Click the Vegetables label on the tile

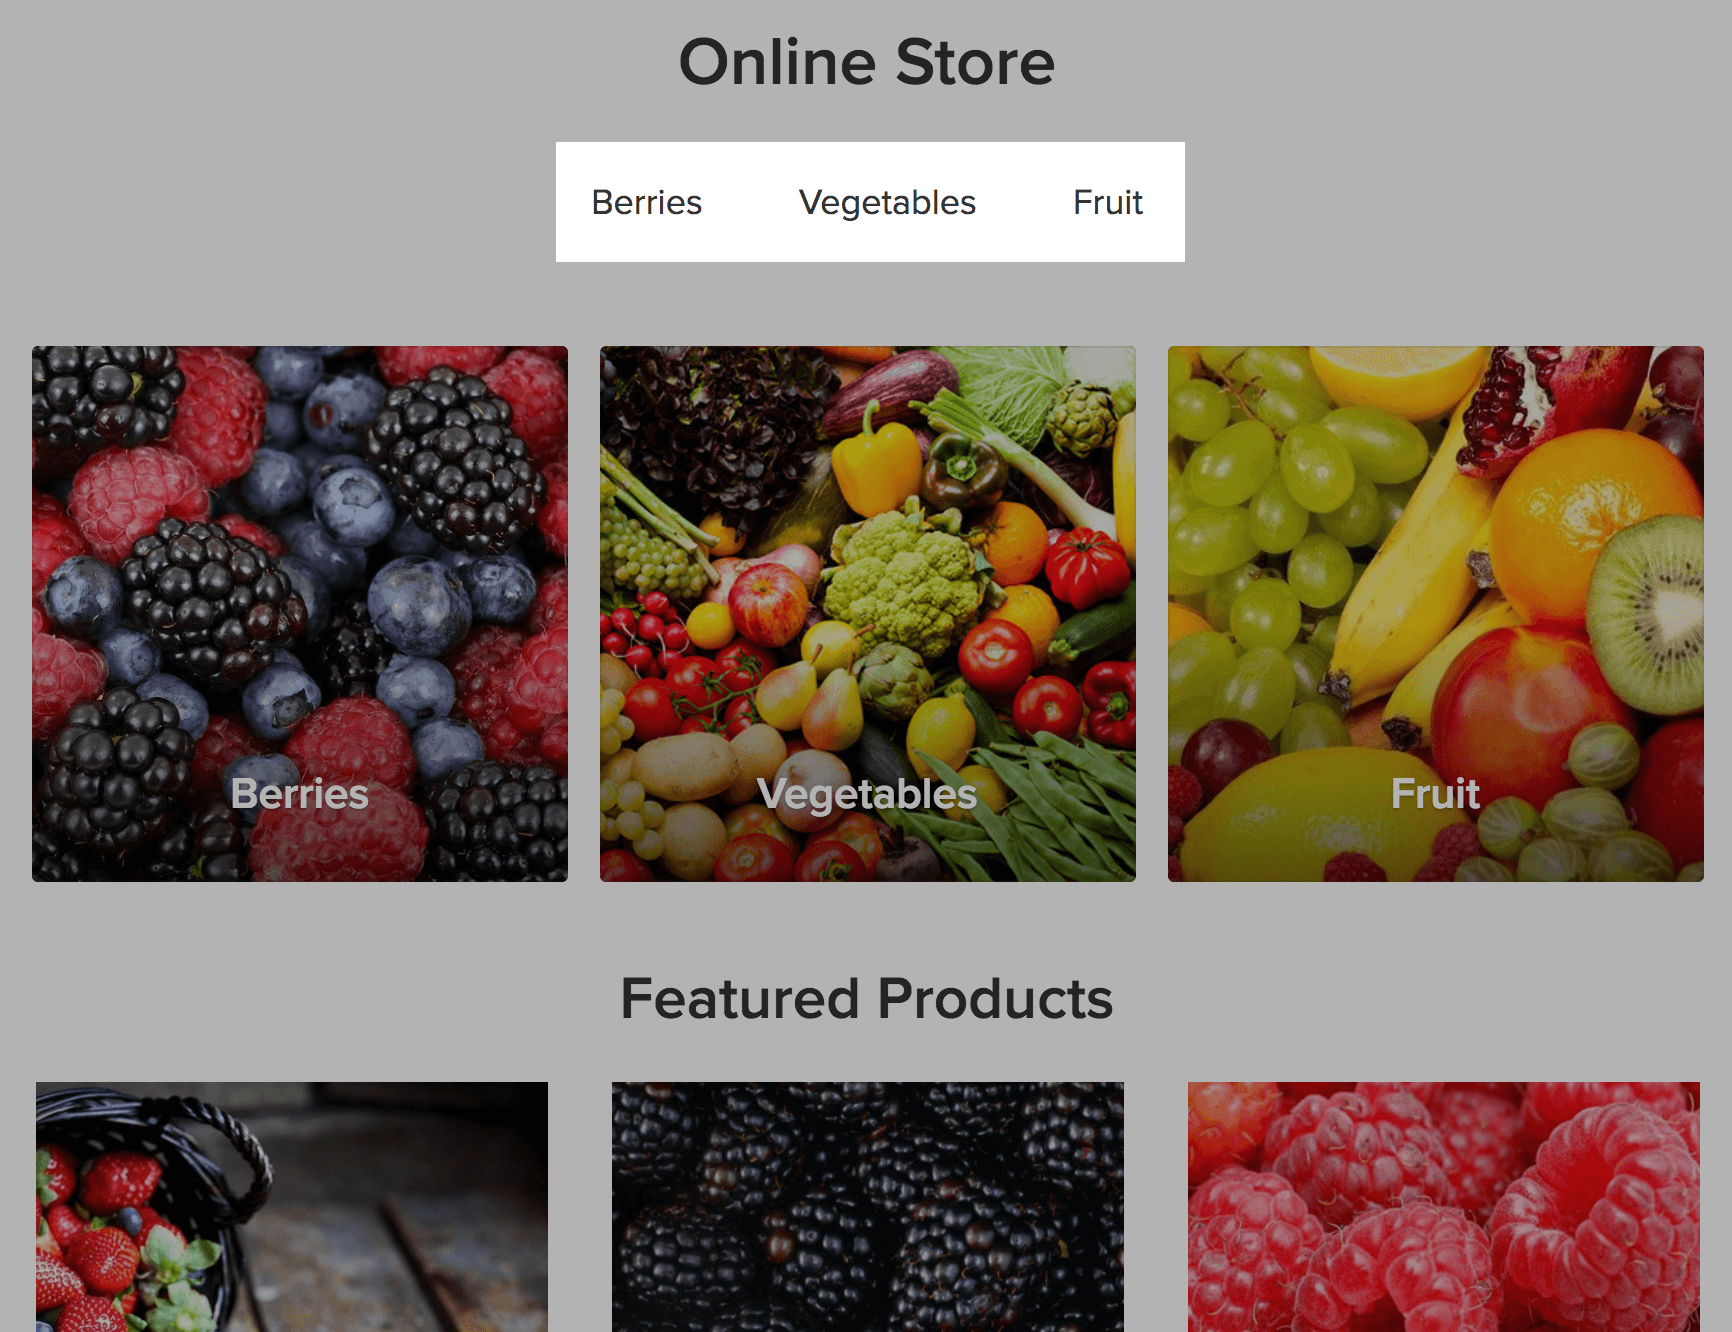pos(868,794)
